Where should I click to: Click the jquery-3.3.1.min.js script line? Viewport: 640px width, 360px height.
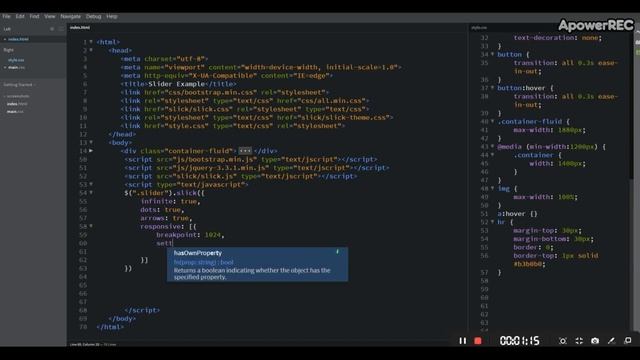[x=257, y=168]
